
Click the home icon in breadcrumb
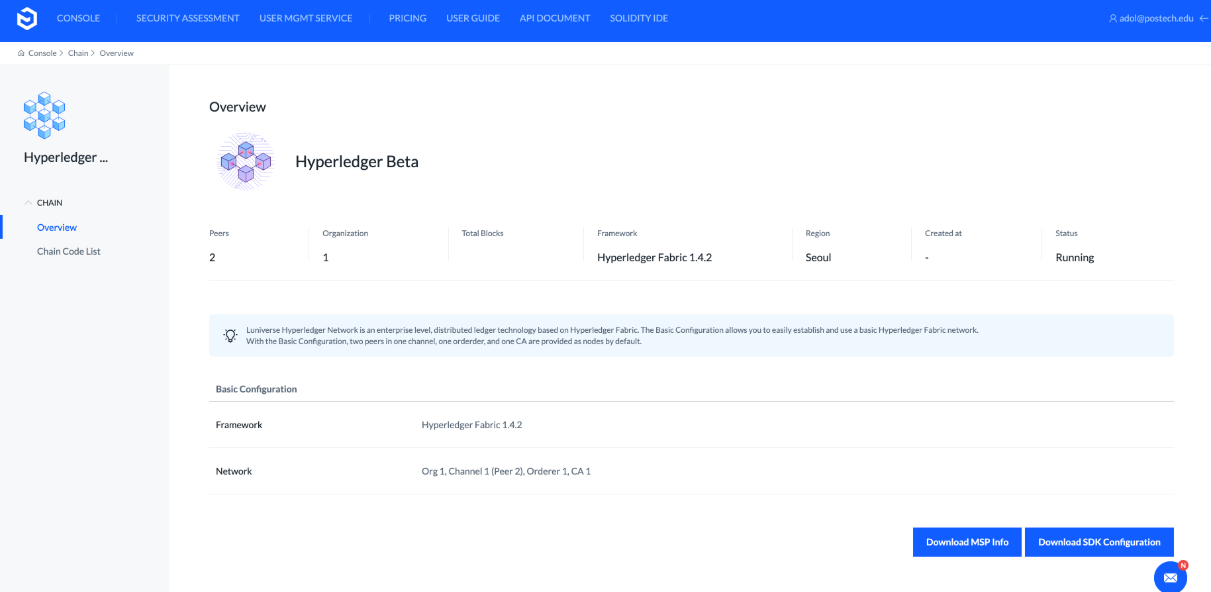coord(22,53)
